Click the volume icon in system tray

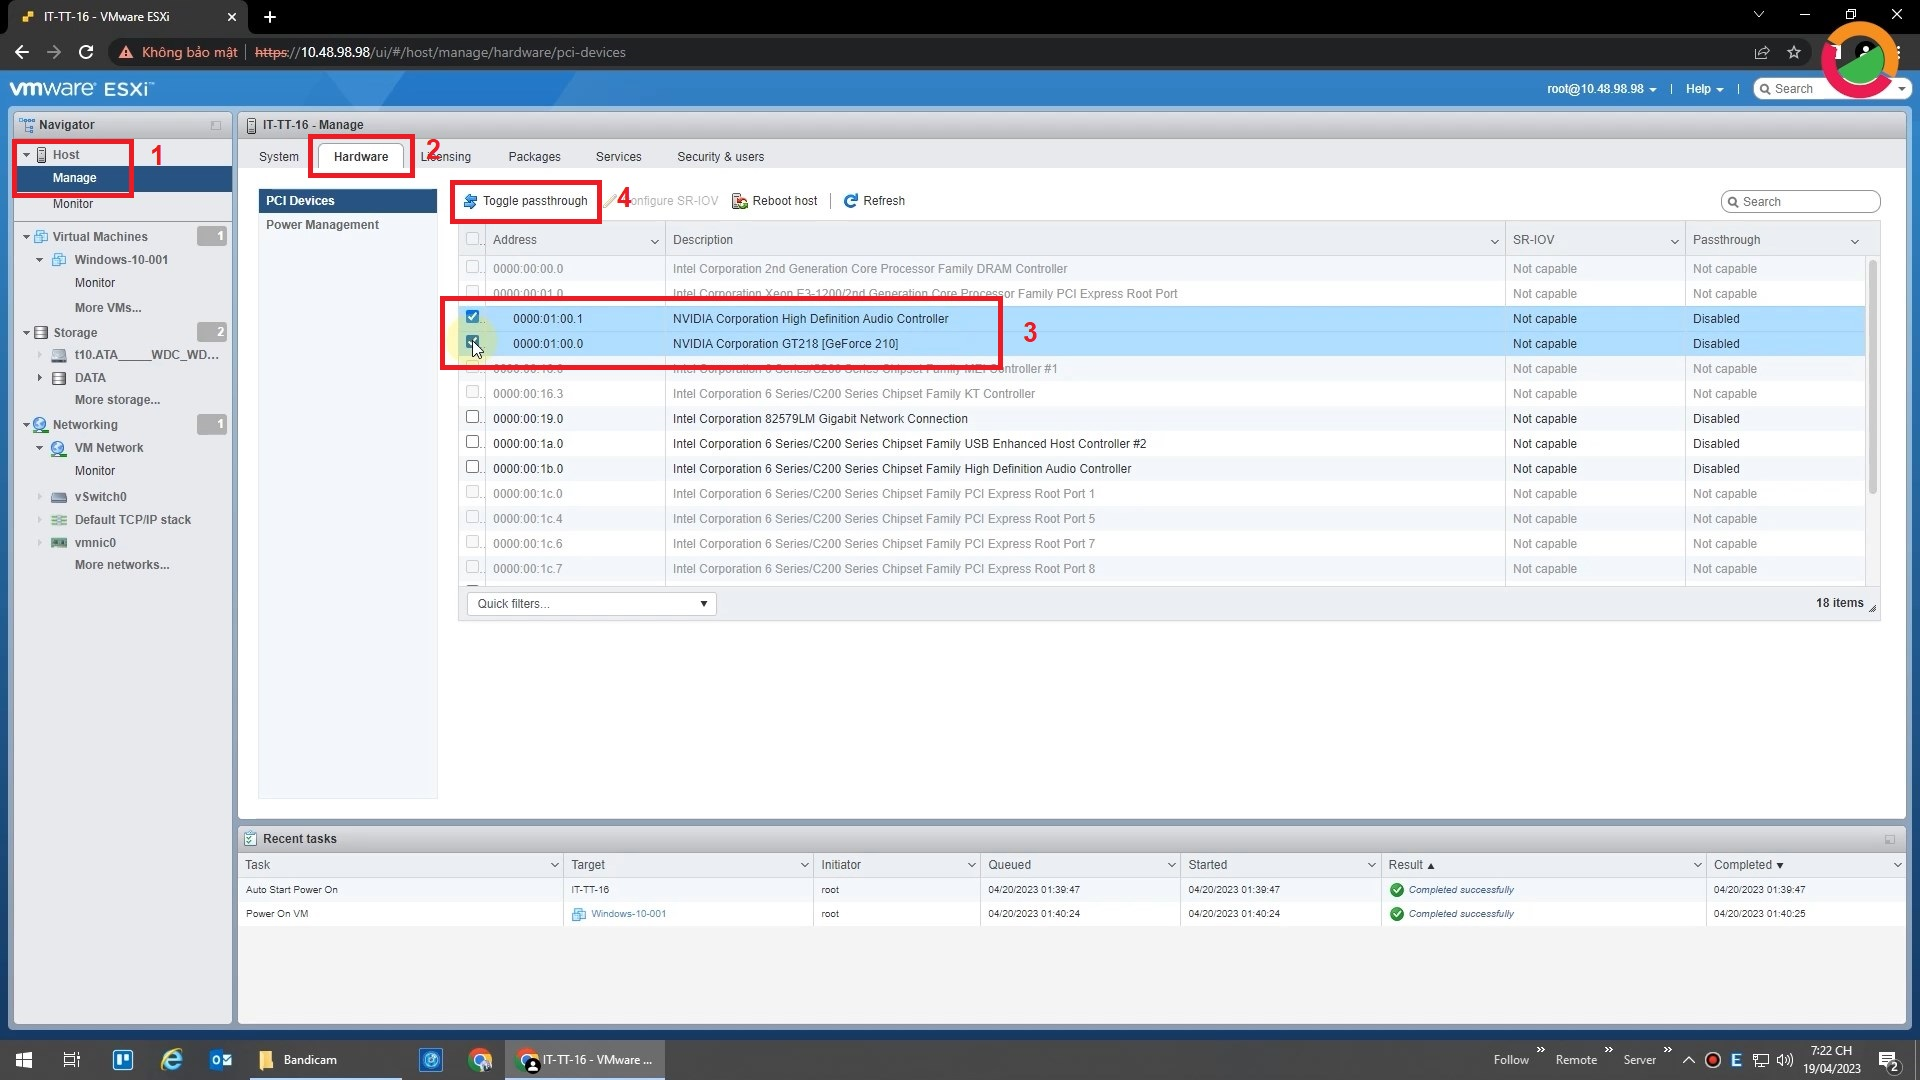[1786, 1059]
